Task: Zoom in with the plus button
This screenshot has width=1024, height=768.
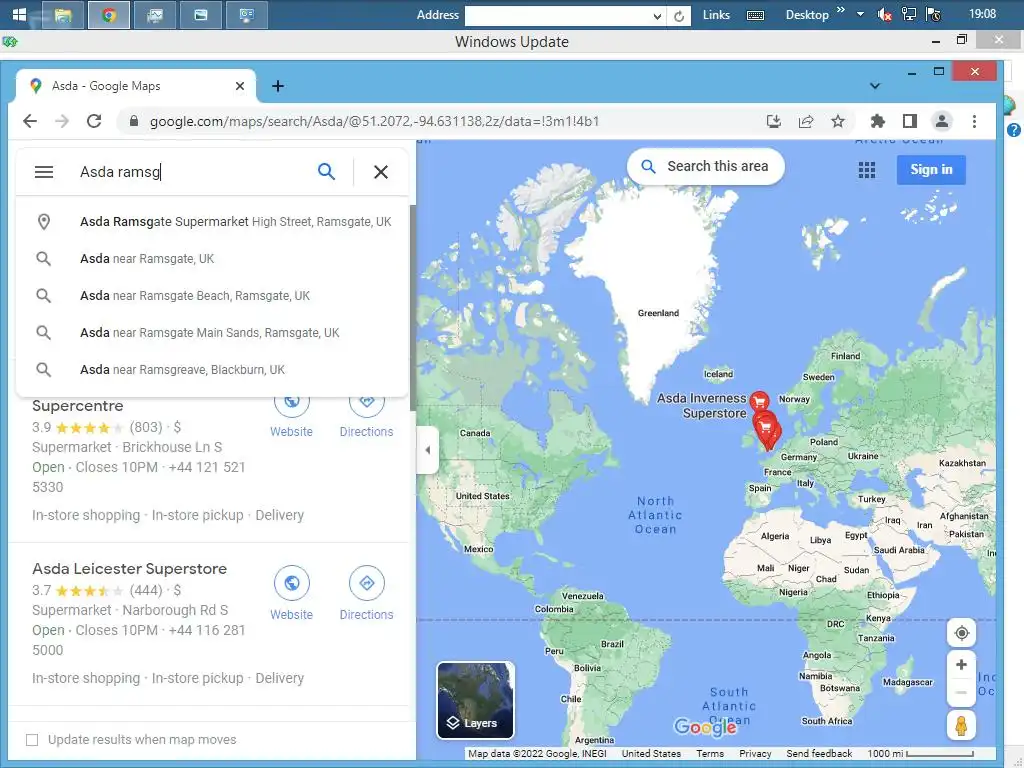Action: point(961,665)
